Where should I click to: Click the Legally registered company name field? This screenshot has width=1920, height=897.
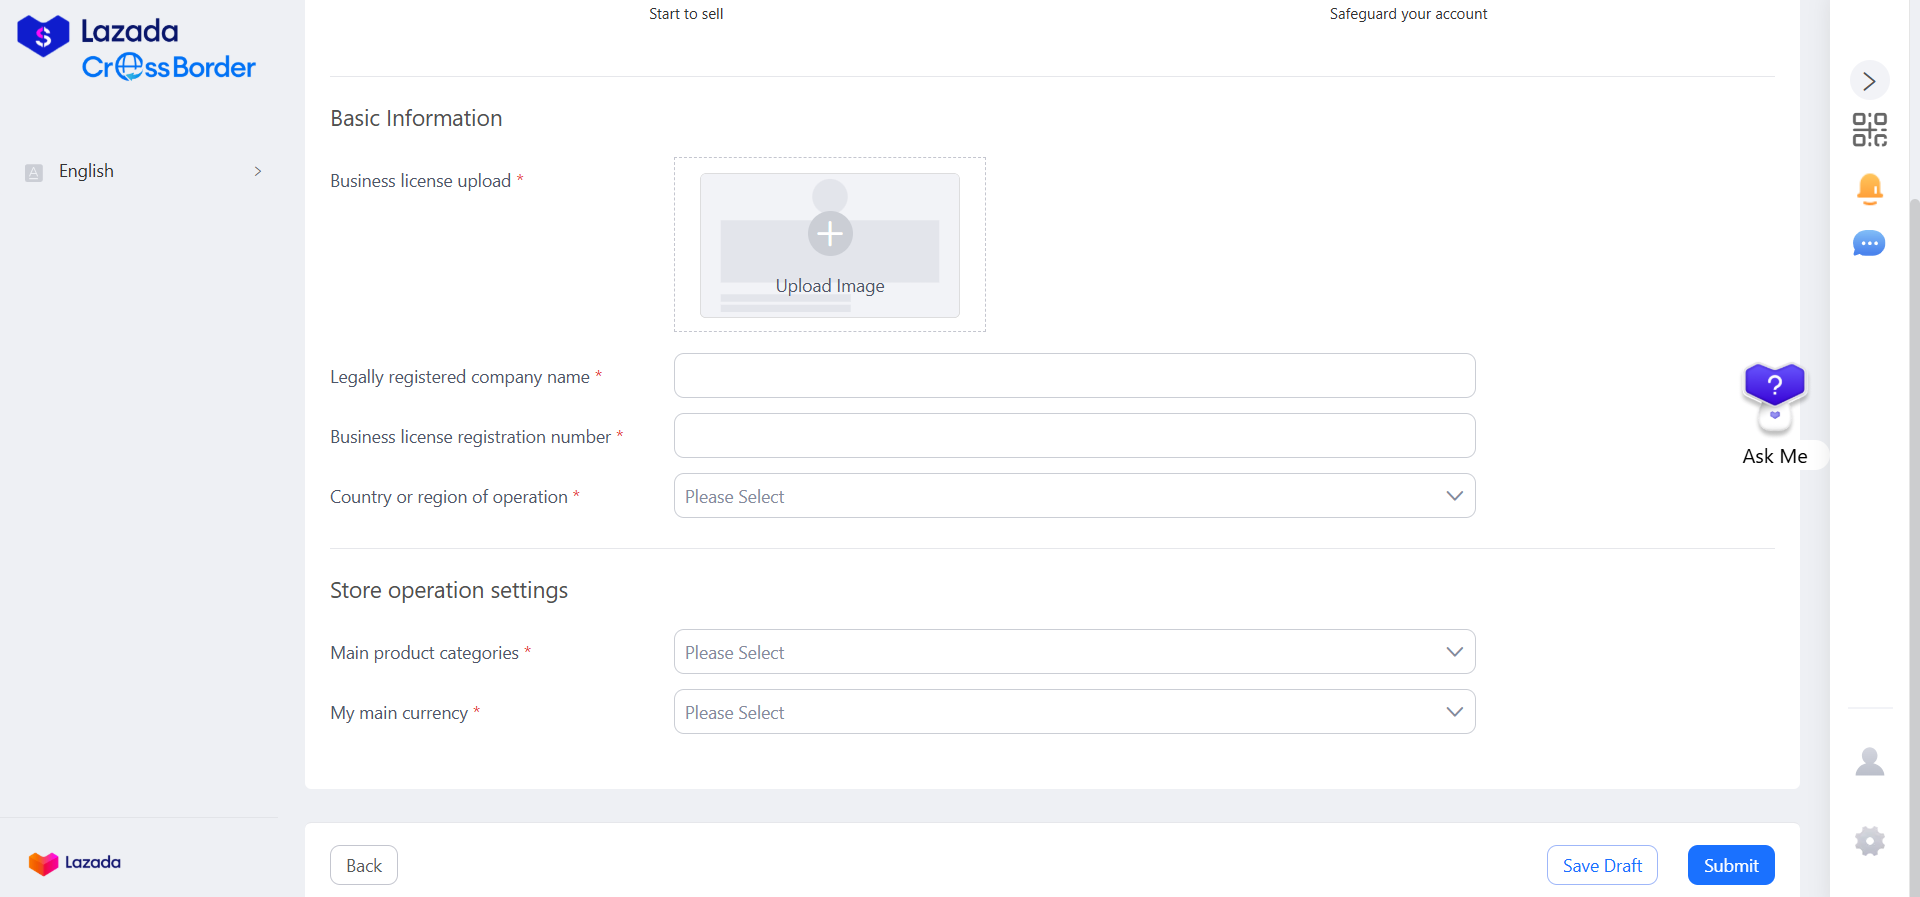coord(1074,376)
